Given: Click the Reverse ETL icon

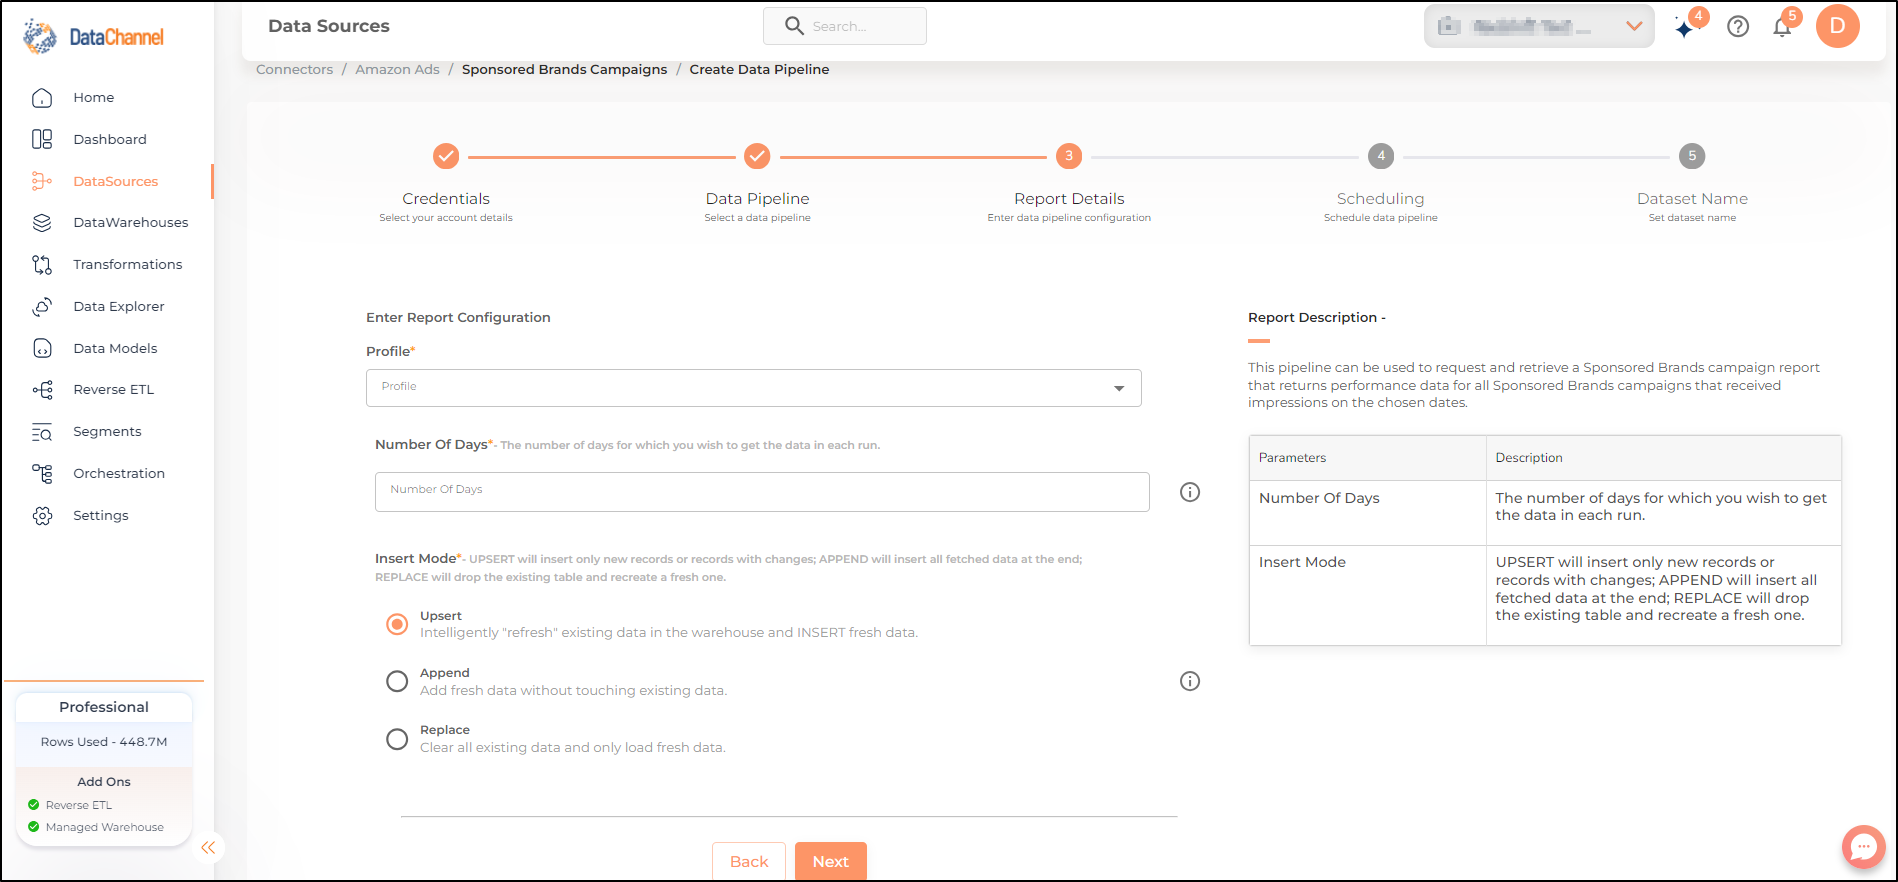Looking at the screenshot, I should [42, 389].
